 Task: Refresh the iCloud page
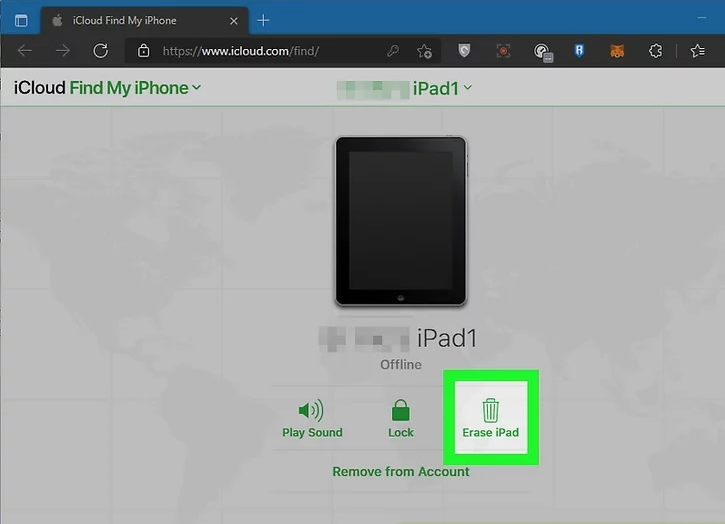tap(100, 51)
